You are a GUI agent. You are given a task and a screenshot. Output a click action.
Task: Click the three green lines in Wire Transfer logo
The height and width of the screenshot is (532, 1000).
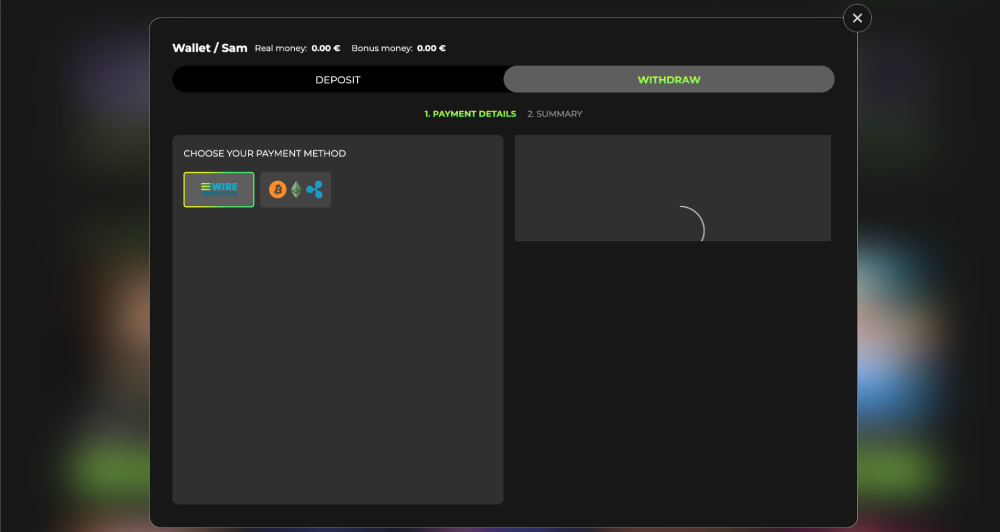205,187
